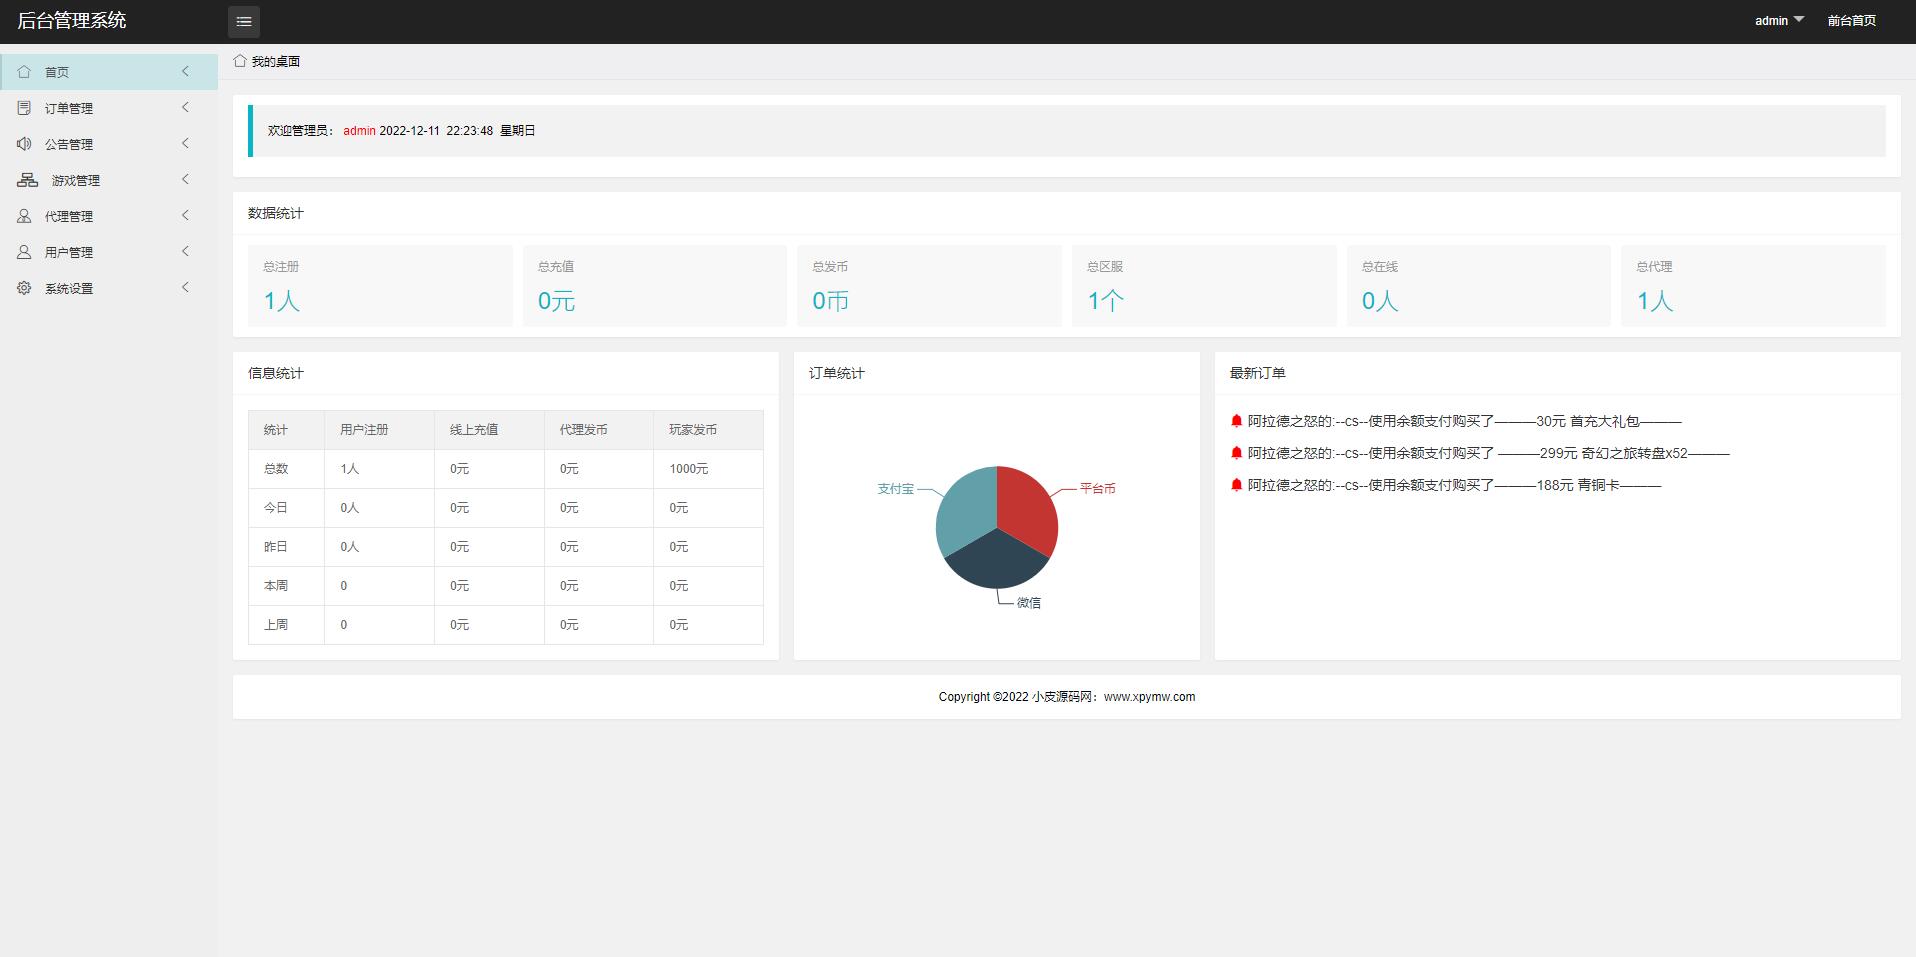Image resolution: width=1916 pixels, height=957 pixels.
Task: Click the hamburger menu toggle icon
Action: click(243, 21)
